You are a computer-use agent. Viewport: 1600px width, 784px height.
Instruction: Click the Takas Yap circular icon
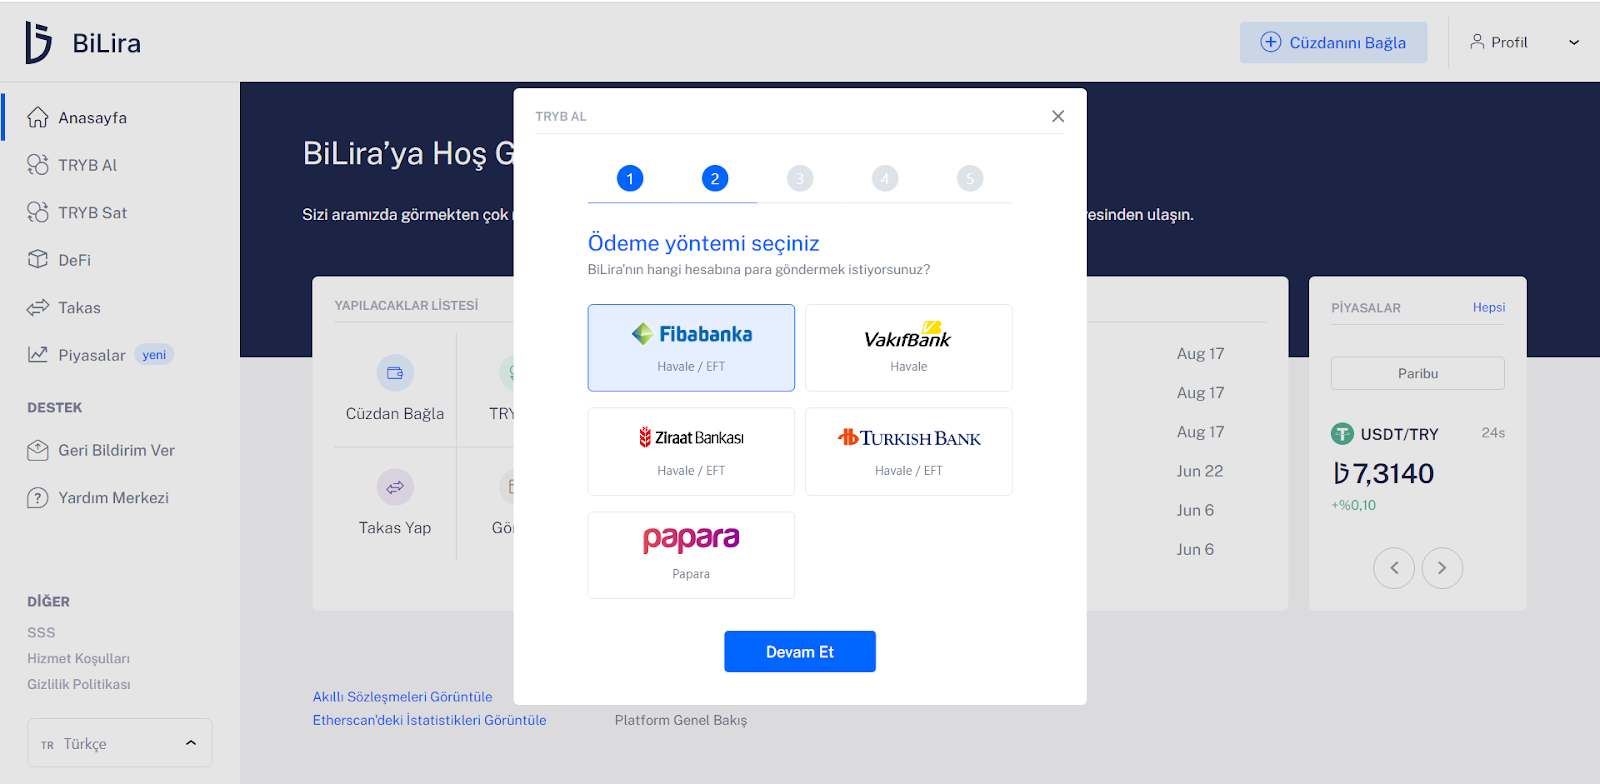(x=395, y=487)
